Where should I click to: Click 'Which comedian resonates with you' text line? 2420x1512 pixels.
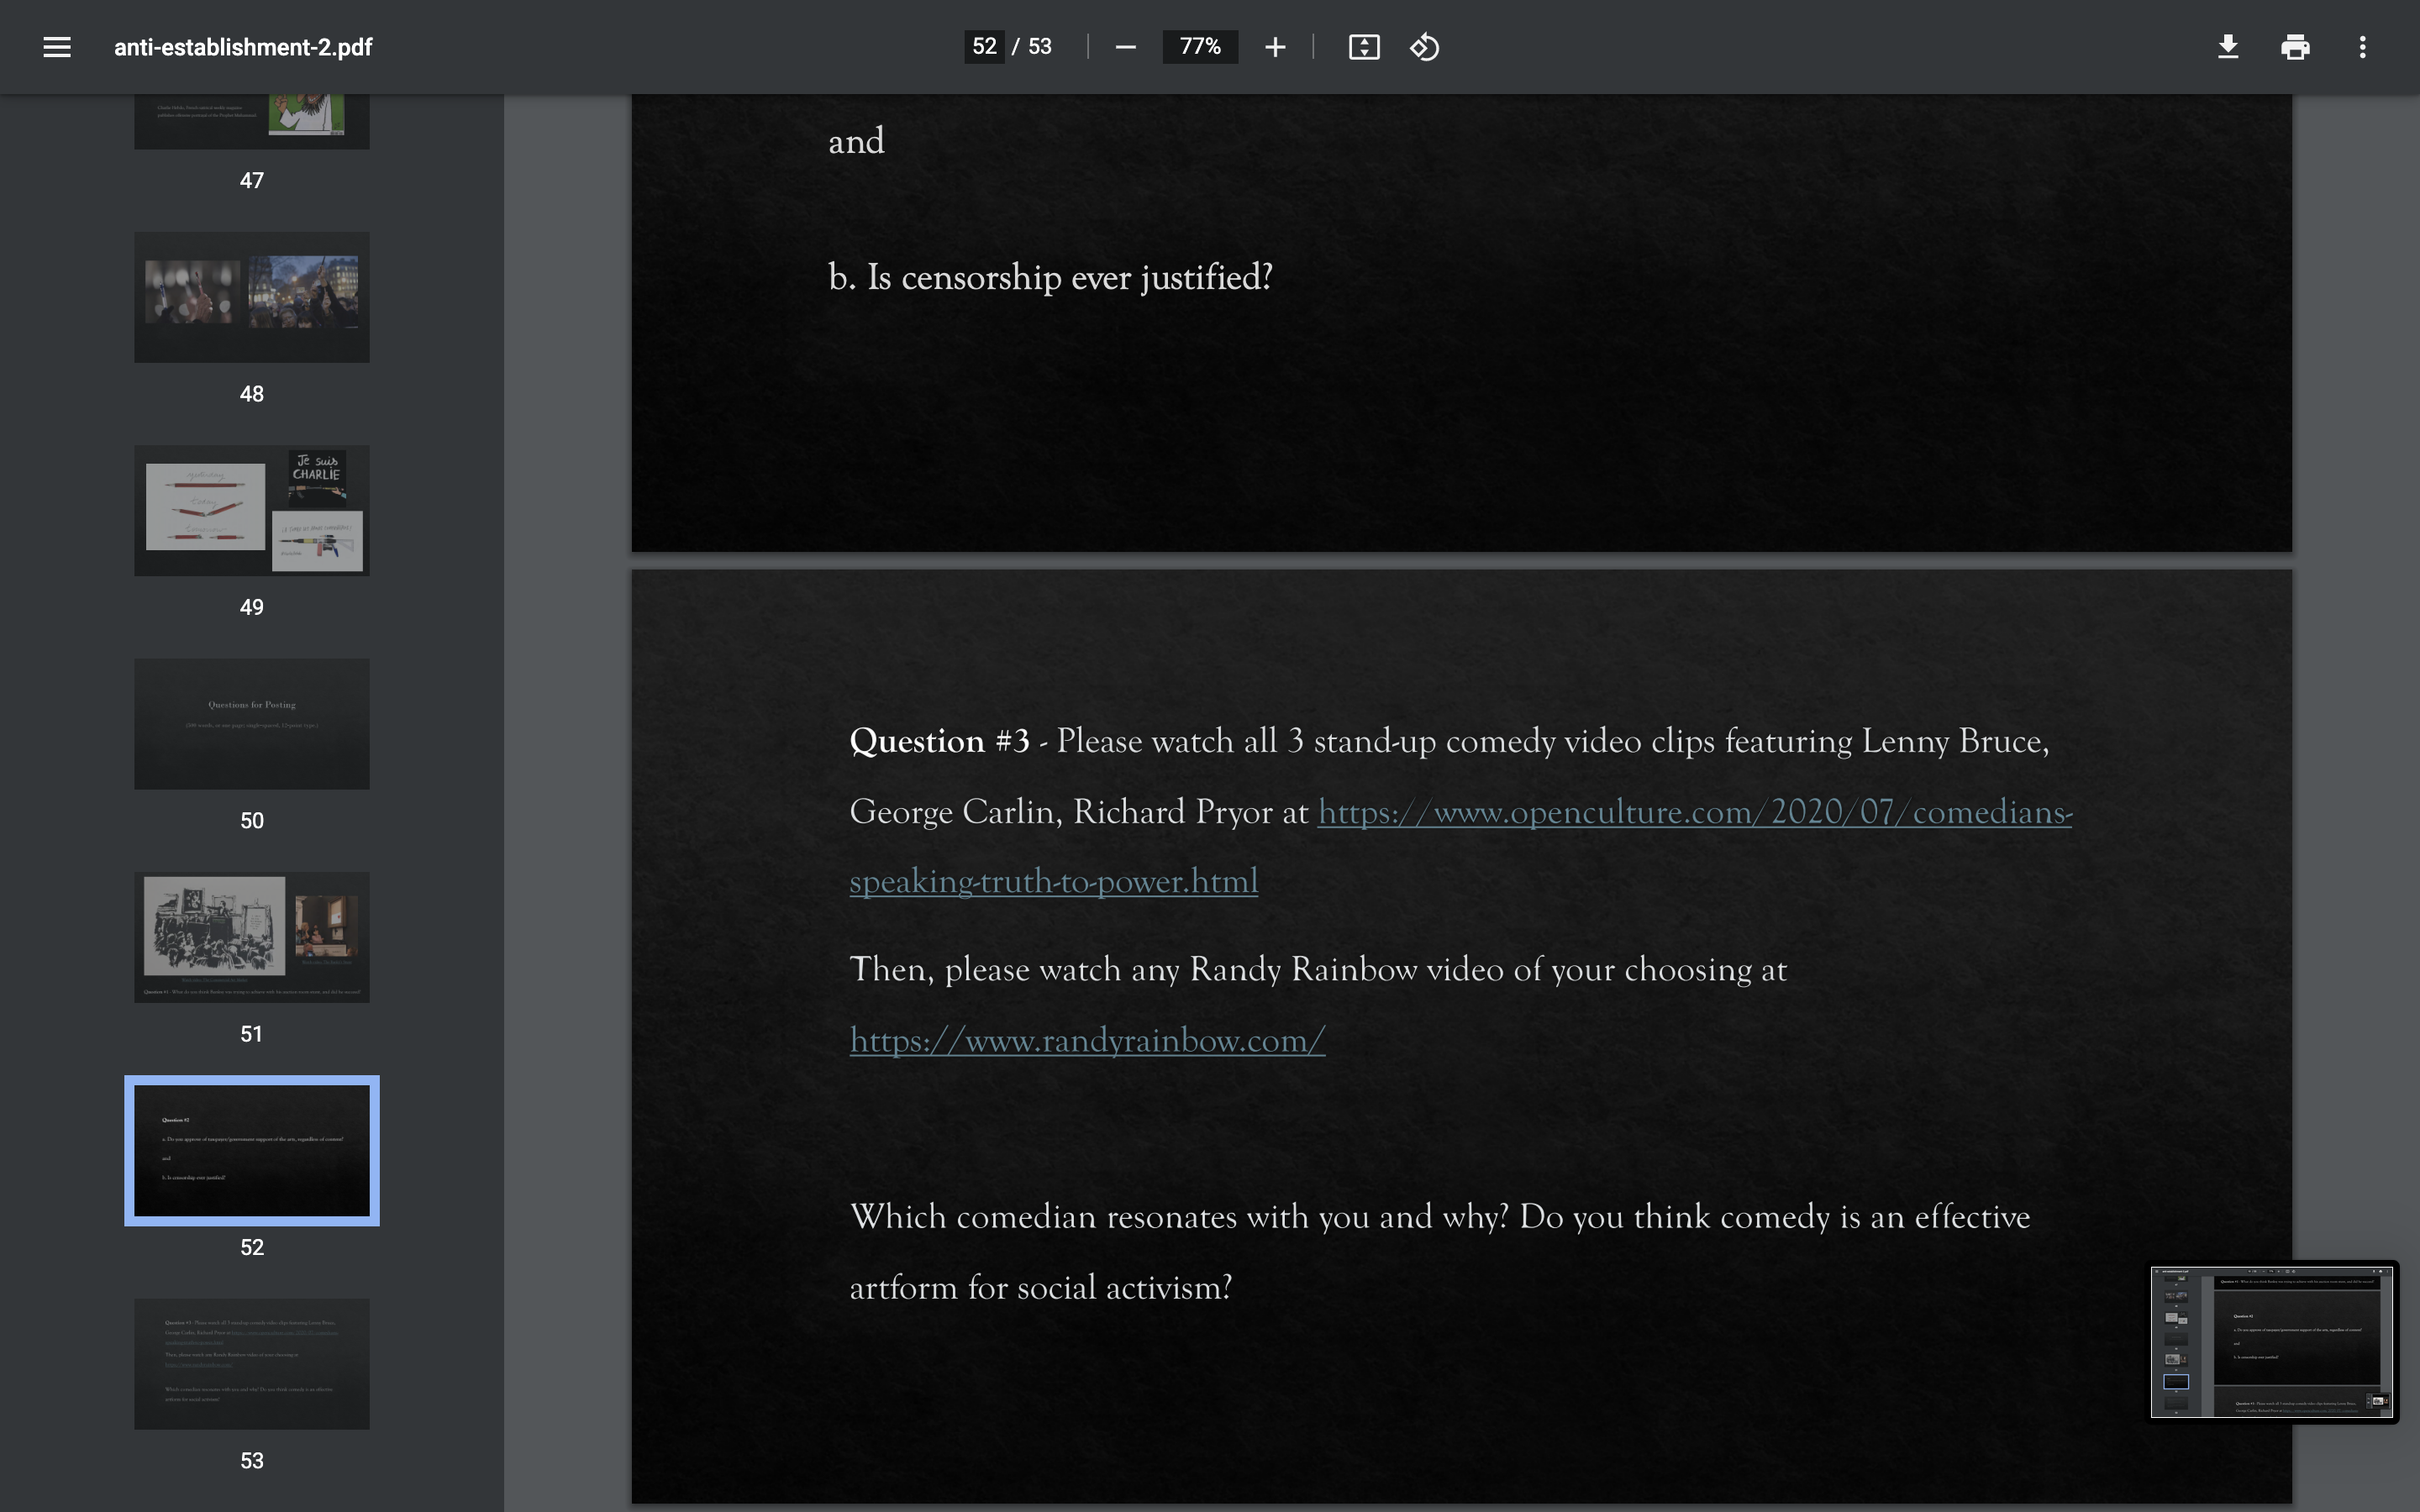point(1440,1217)
